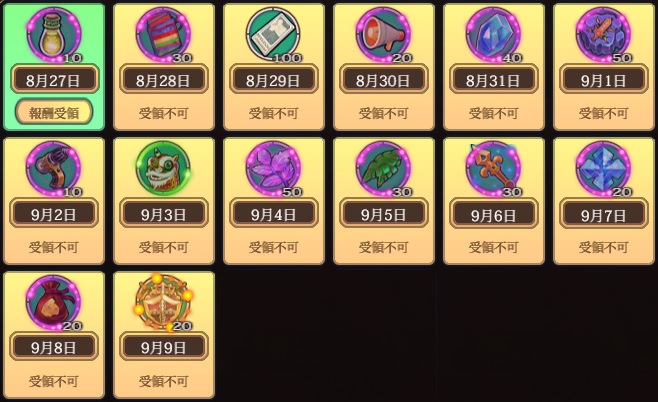Click the red pouch icon for 9月8日
Image resolution: width=658 pixels, height=402 pixels.
point(54,303)
